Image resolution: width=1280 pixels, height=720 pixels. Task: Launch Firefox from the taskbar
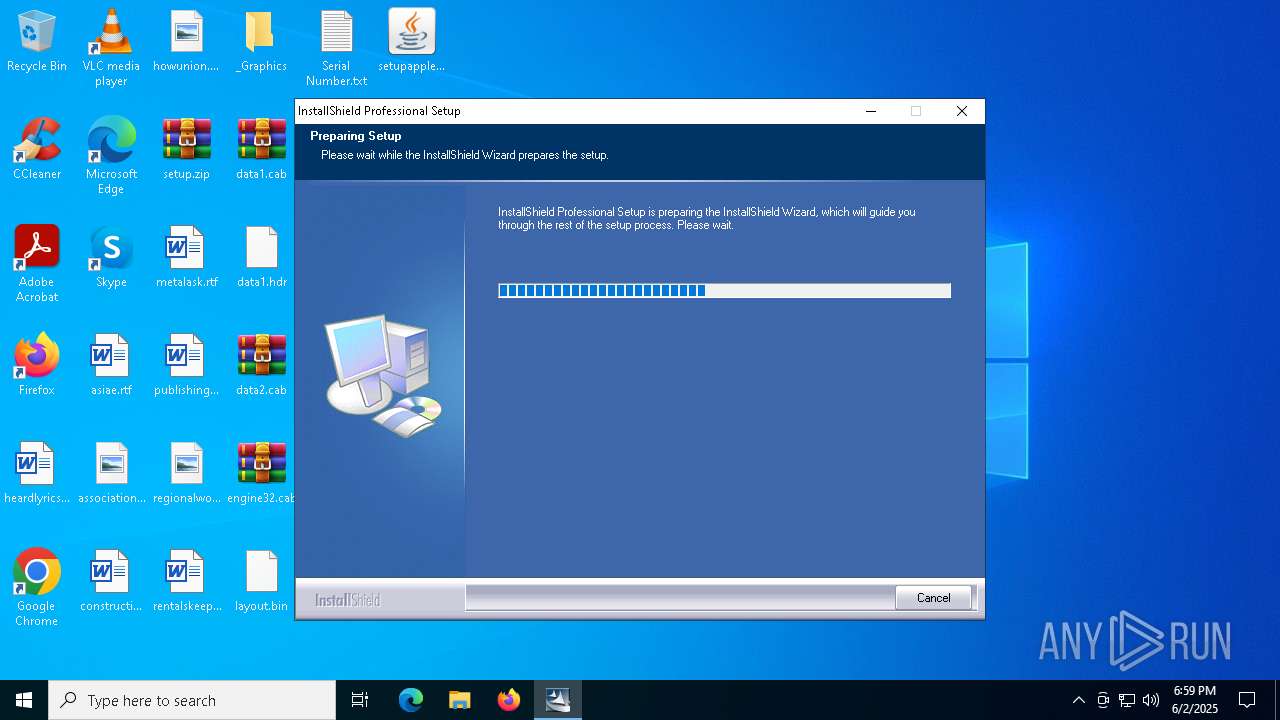[x=509, y=700]
